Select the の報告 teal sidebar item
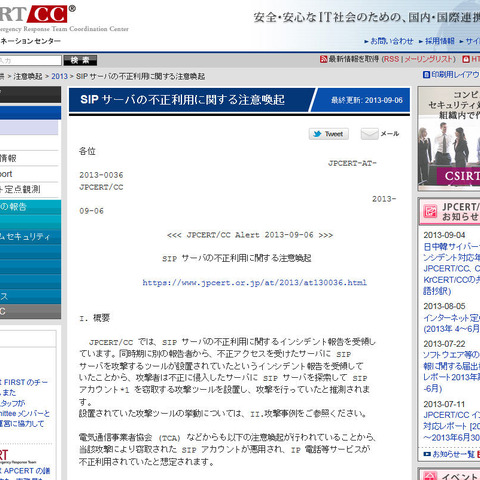 (30, 207)
